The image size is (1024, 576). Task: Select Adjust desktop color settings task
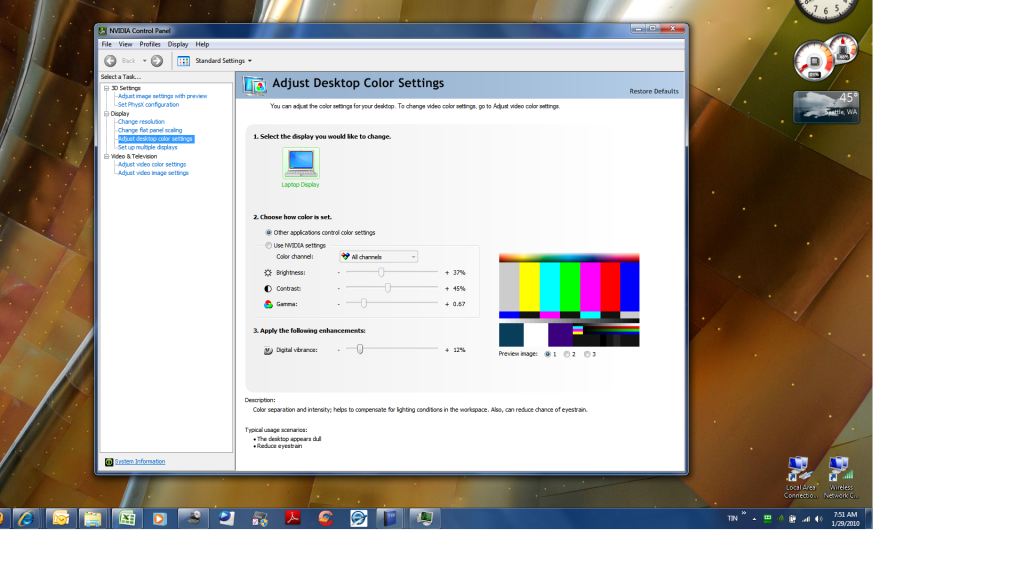(x=155, y=139)
